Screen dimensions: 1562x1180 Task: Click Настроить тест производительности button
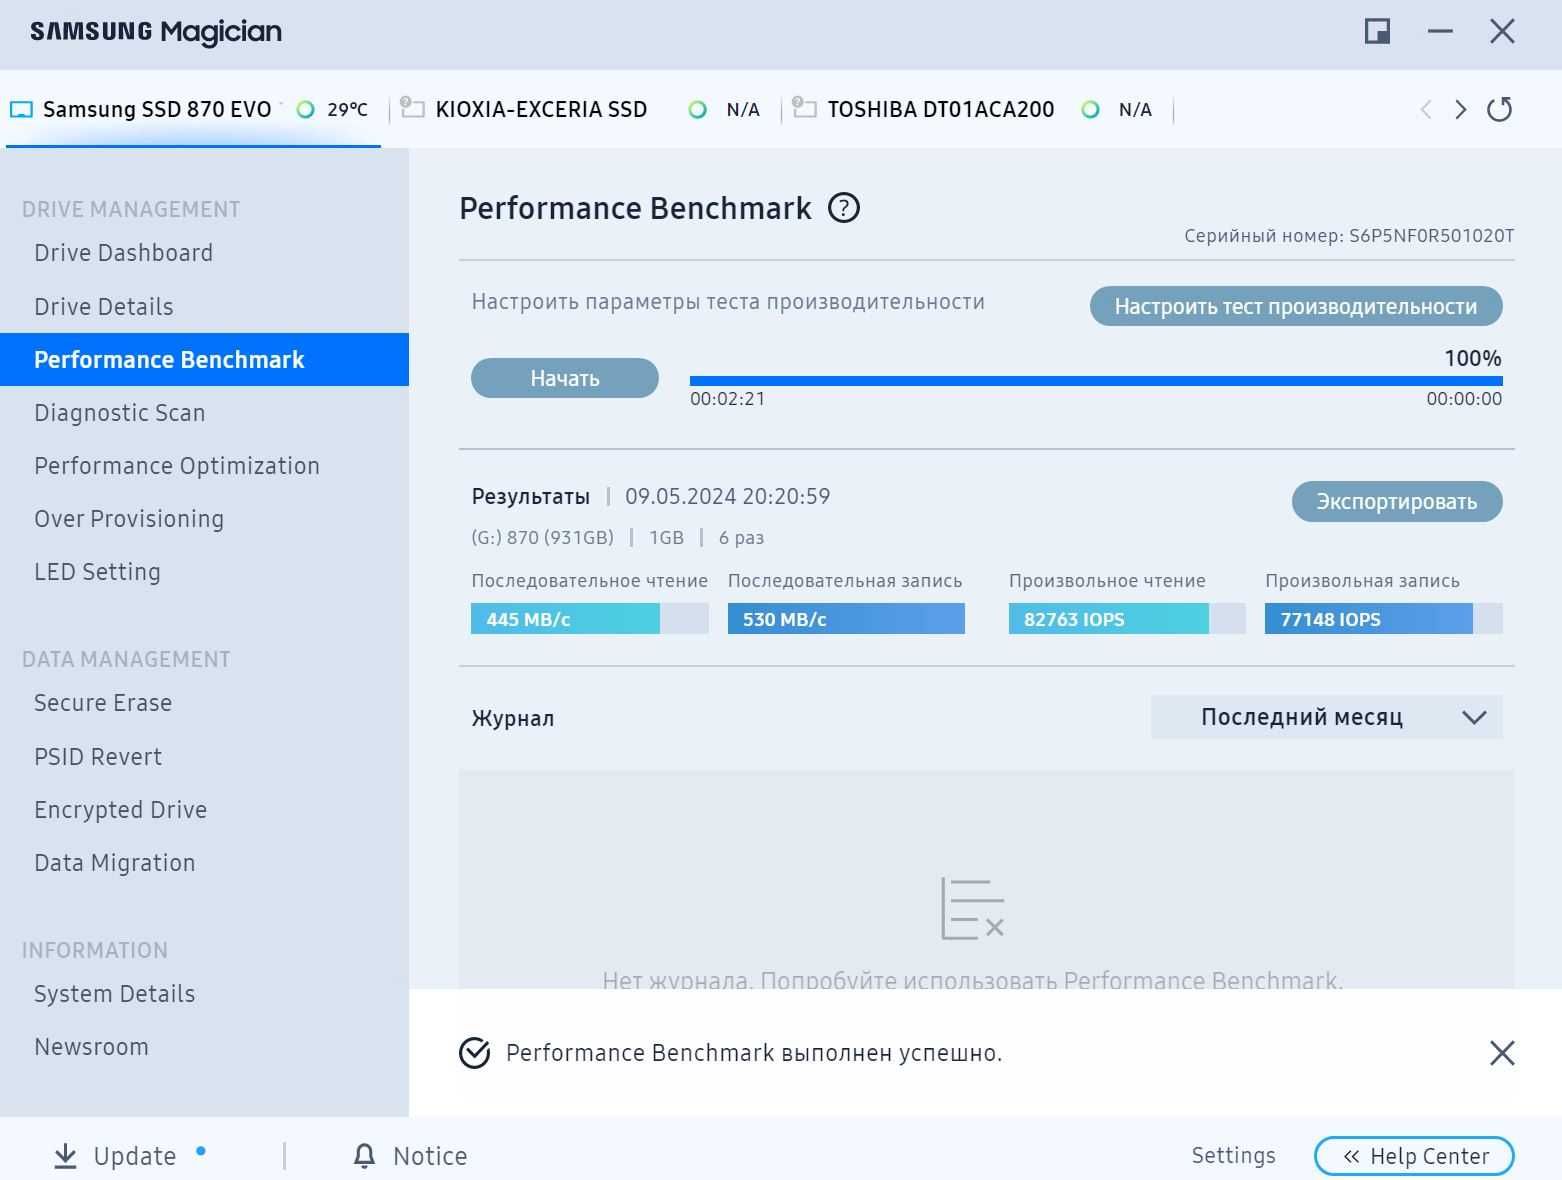click(x=1295, y=306)
